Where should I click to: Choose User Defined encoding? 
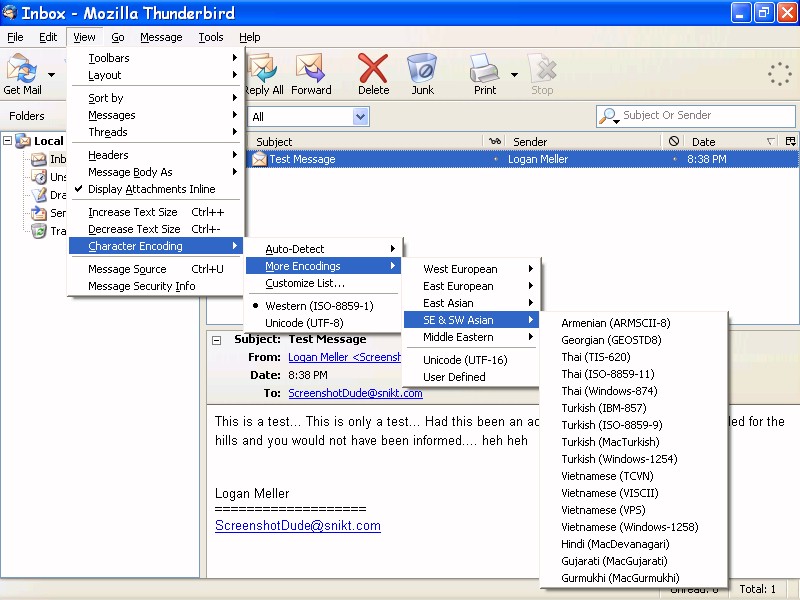pos(471,377)
